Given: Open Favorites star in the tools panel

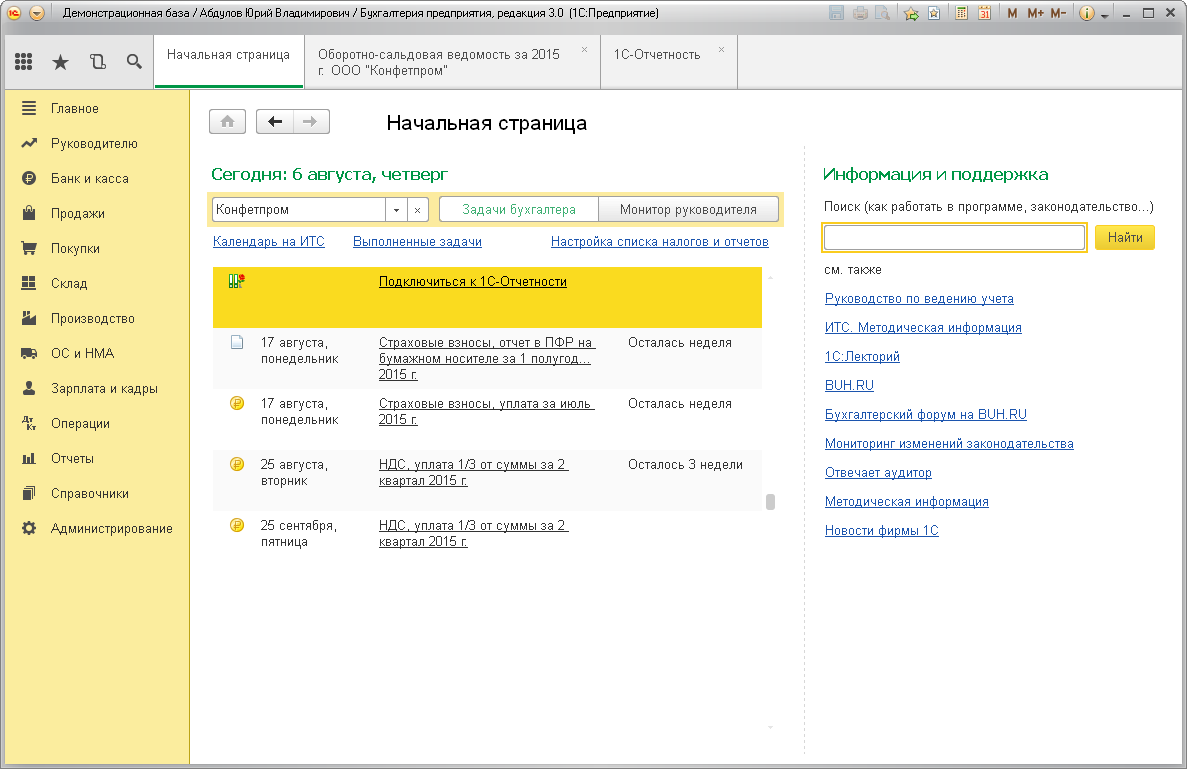Looking at the screenshot, I should [60, 62].
